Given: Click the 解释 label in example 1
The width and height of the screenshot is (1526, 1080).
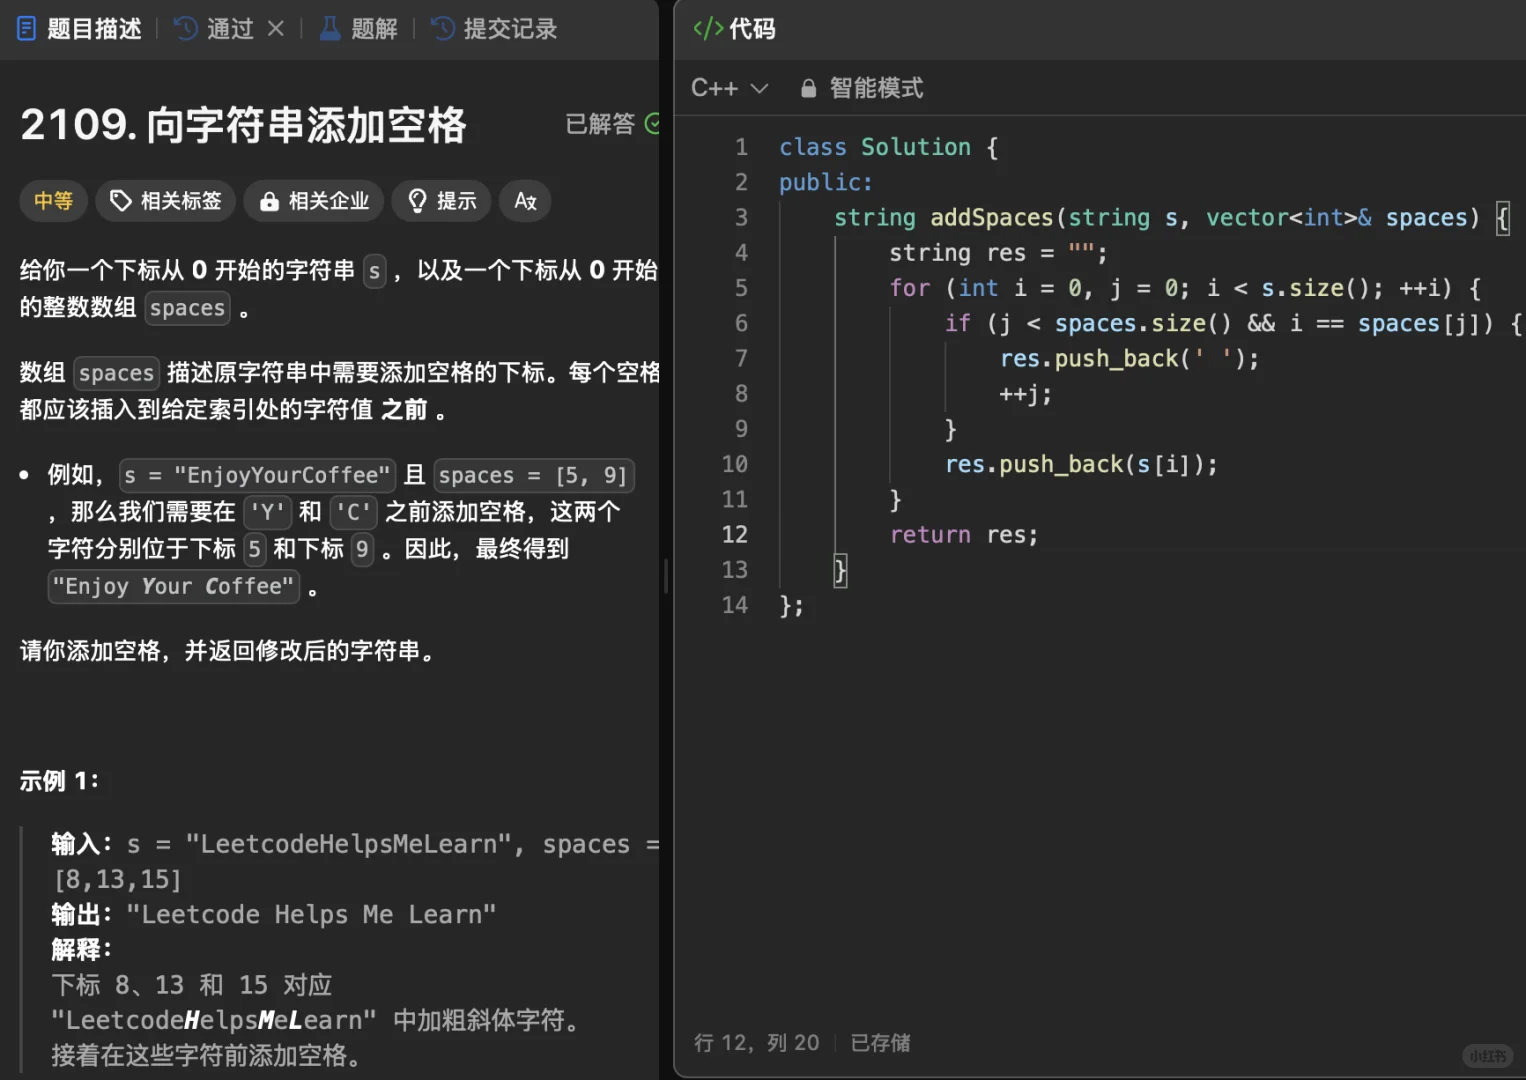Looking at the screenshot, I should tap(82, 950).
